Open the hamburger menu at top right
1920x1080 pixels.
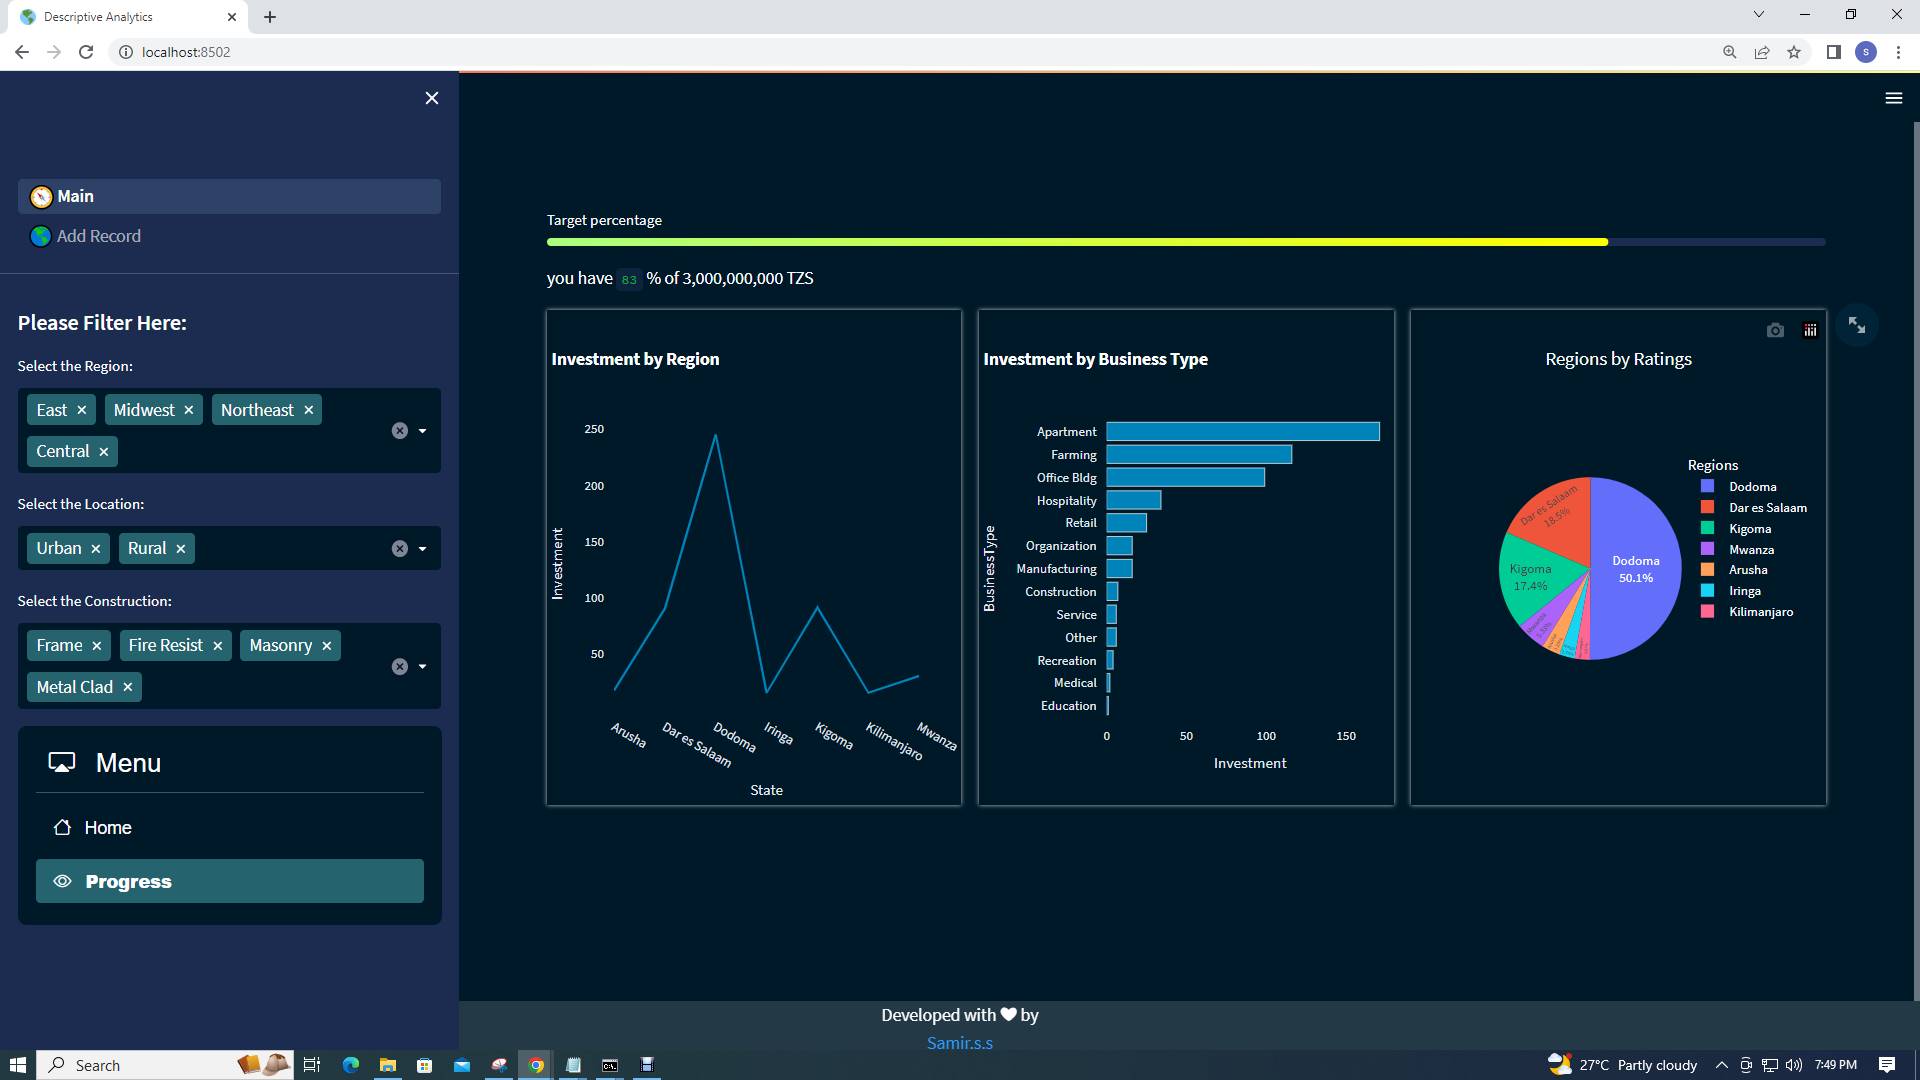click(1894, 97)
